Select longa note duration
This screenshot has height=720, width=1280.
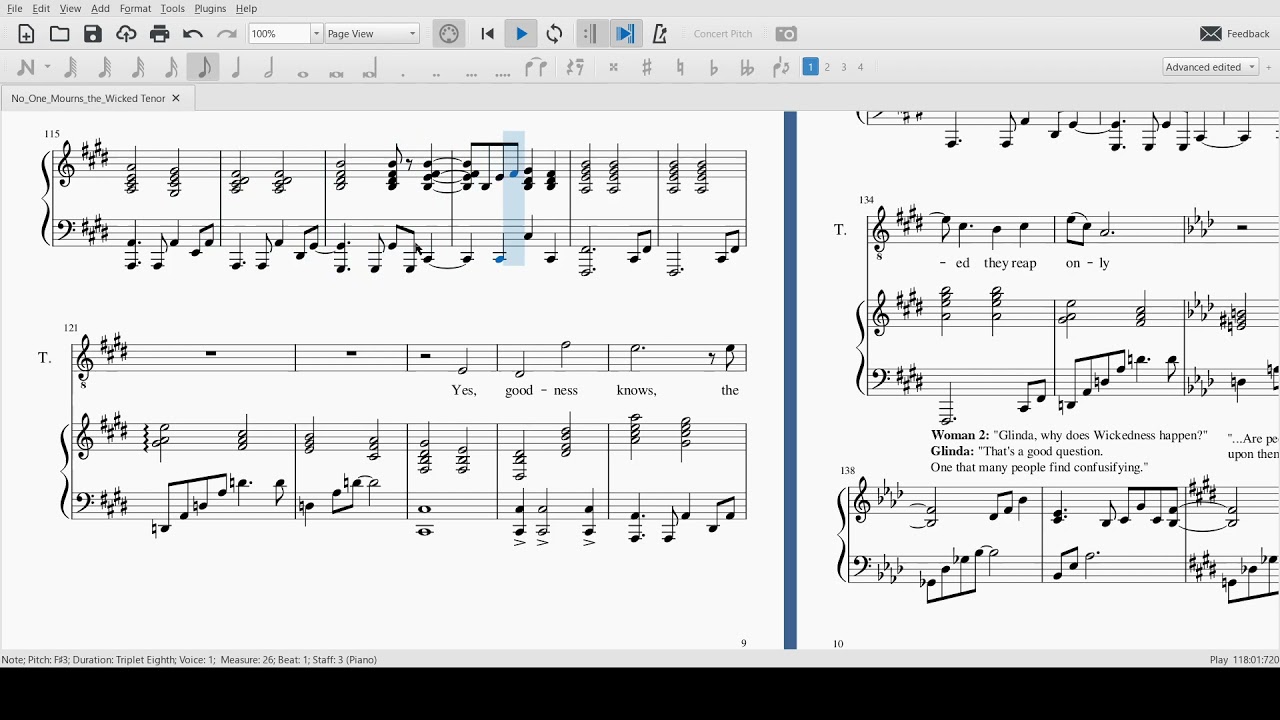tap(370, 67)
